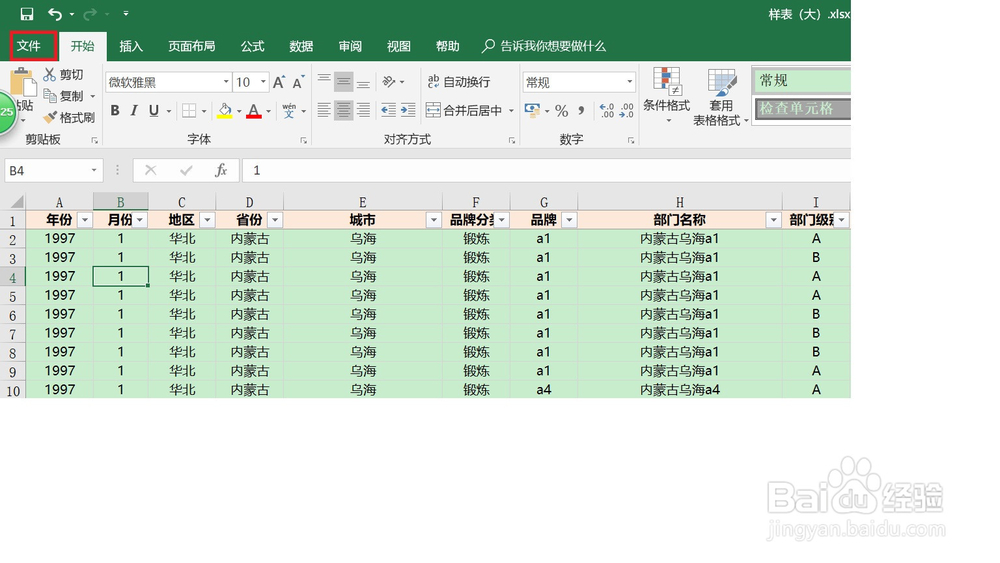
Task: Open 条件格式 conditional formatting
Action: [x=666, y=95]
